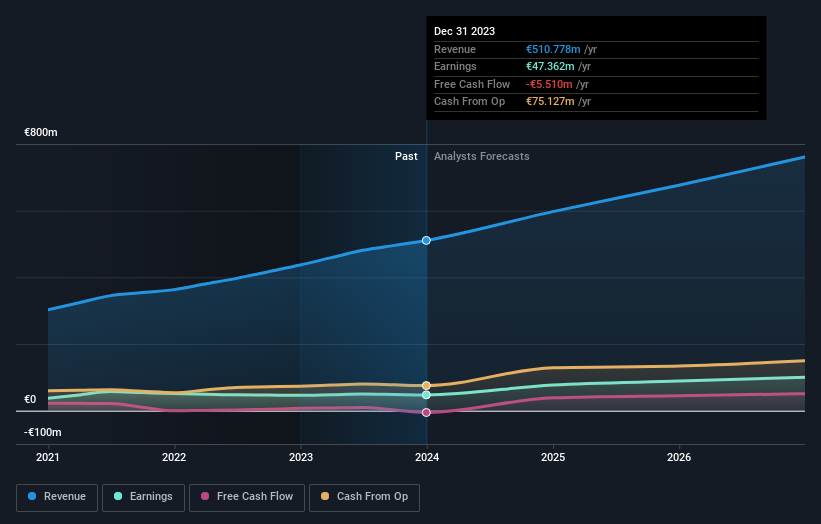Click the 2025 x-axis label
This screenshot has height=524, width=821.
pos(553,458)
